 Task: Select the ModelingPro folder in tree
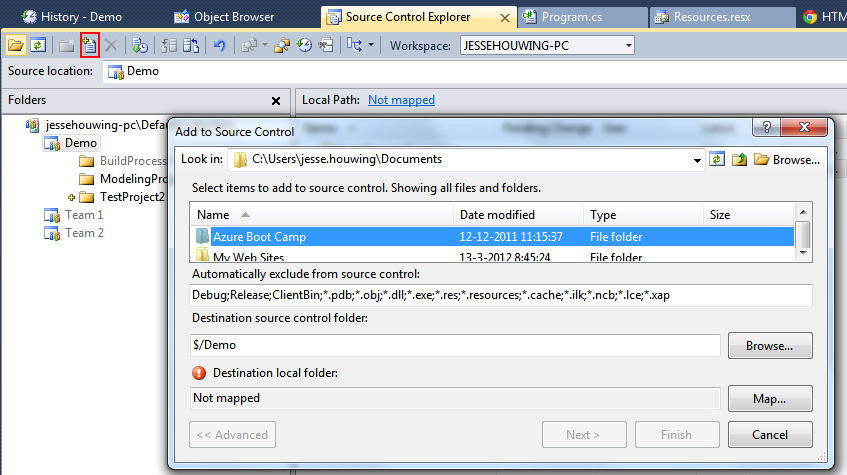133,178
